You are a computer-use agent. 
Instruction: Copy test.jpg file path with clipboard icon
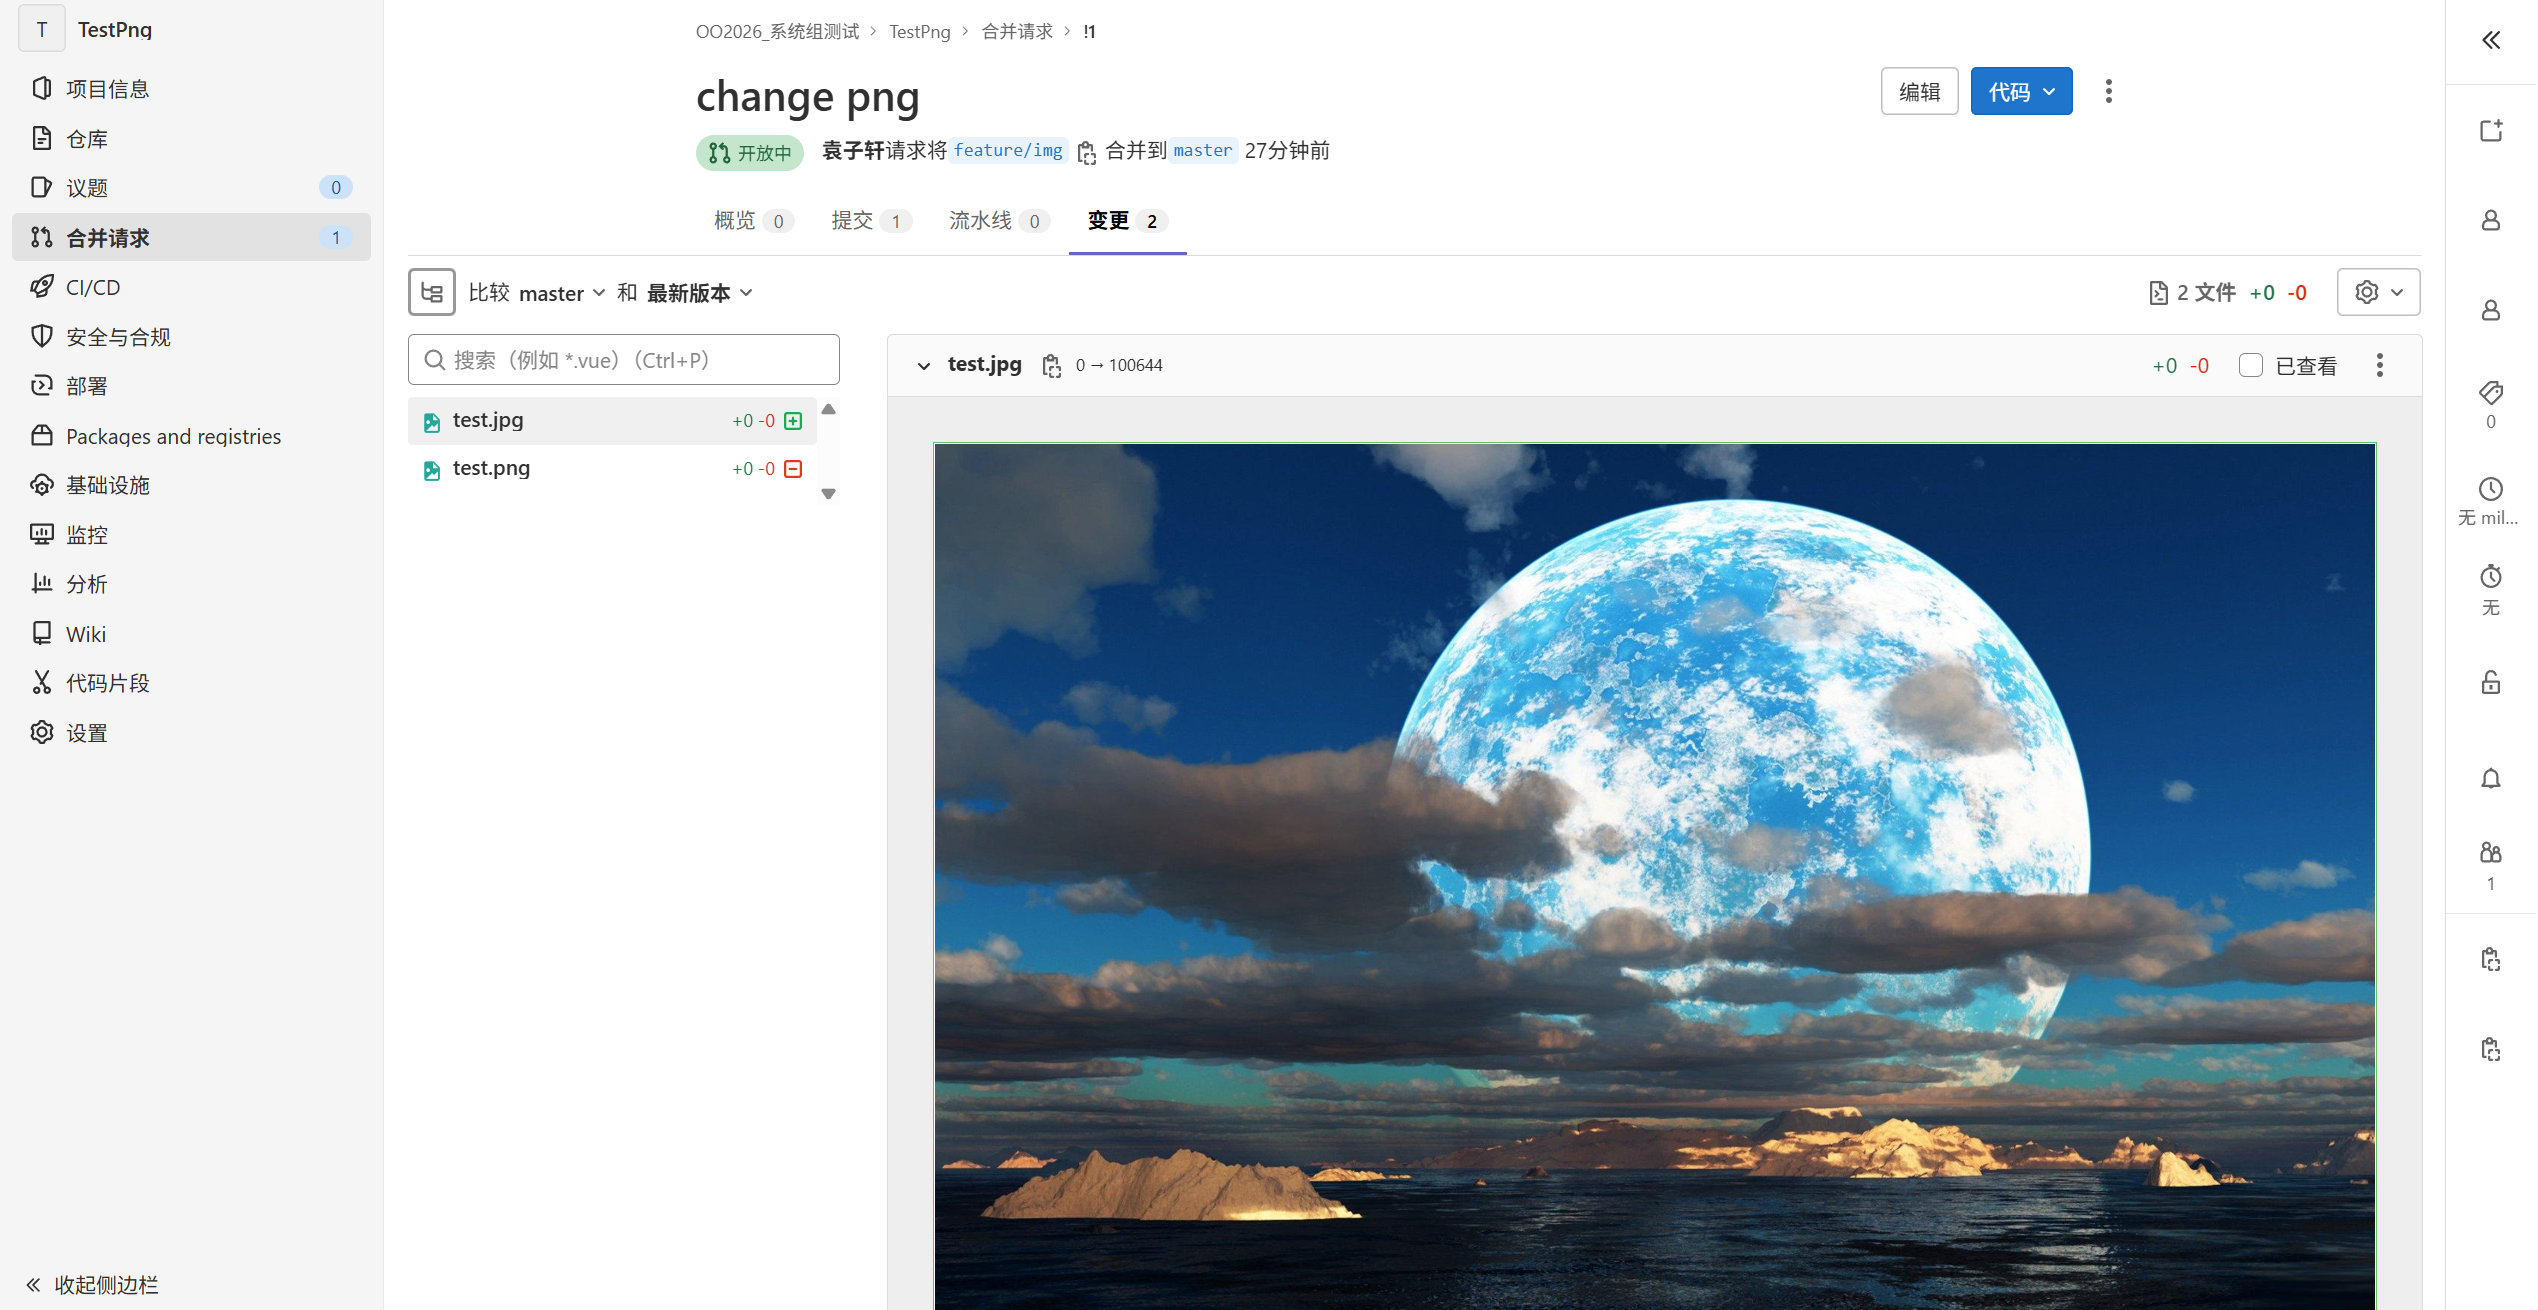[1051, 365]
